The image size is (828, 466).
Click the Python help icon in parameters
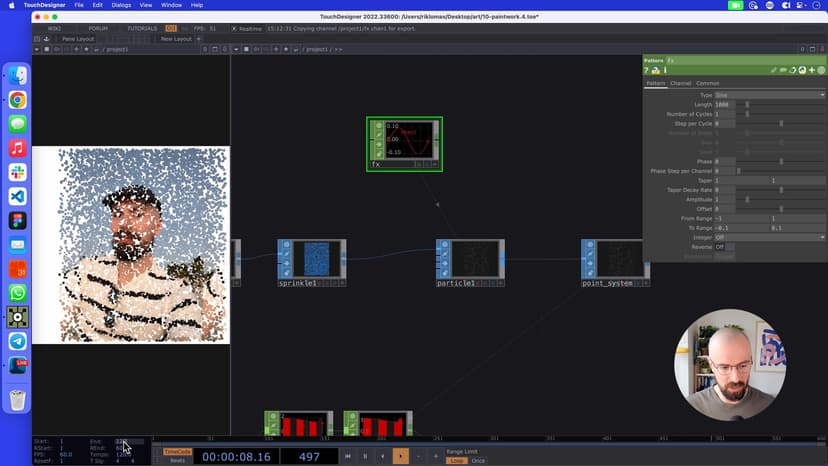pyautogui.click(x=654, y=71)
